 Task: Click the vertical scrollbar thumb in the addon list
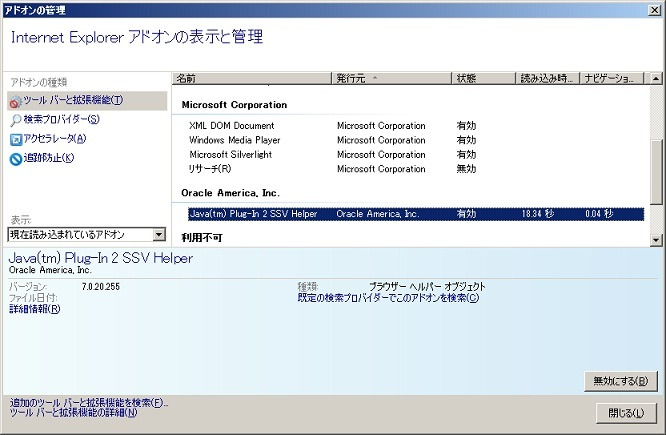[x=656, y=172]
